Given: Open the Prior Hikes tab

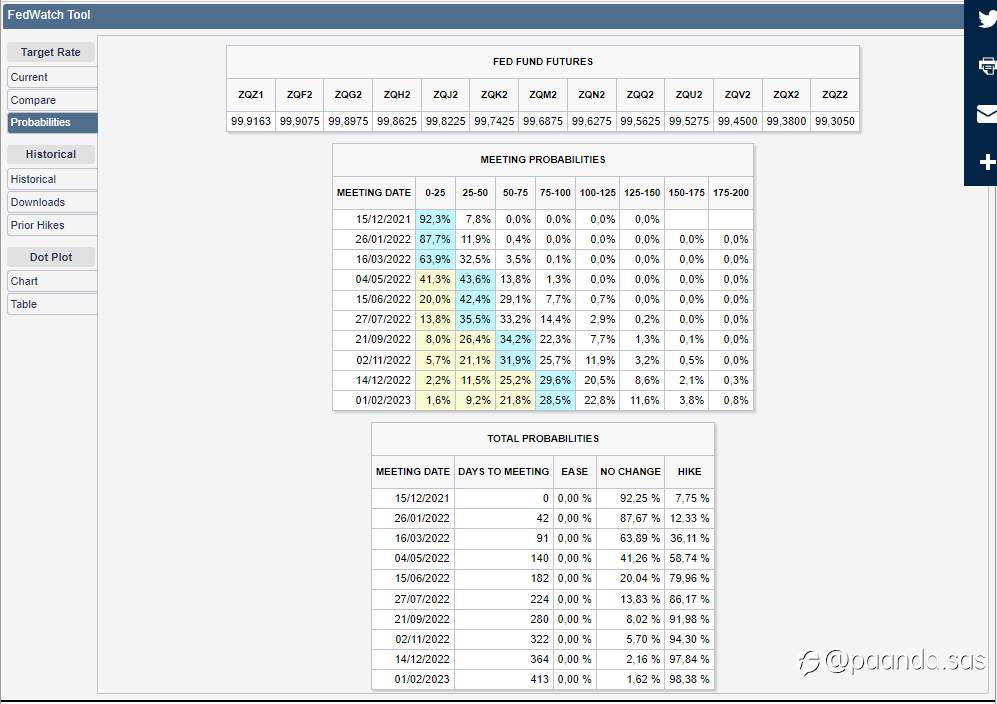Looking at the screenshot, I should click(52, 225).
